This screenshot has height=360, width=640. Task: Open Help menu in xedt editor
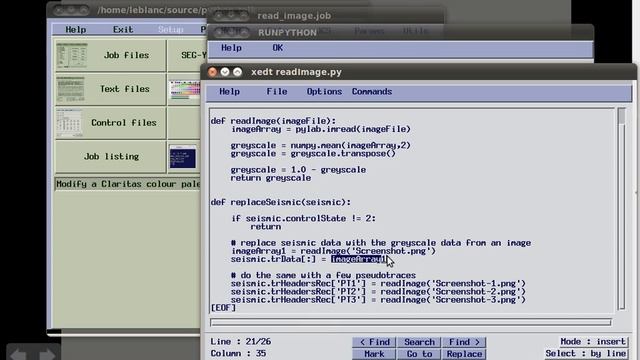(229, 91)
